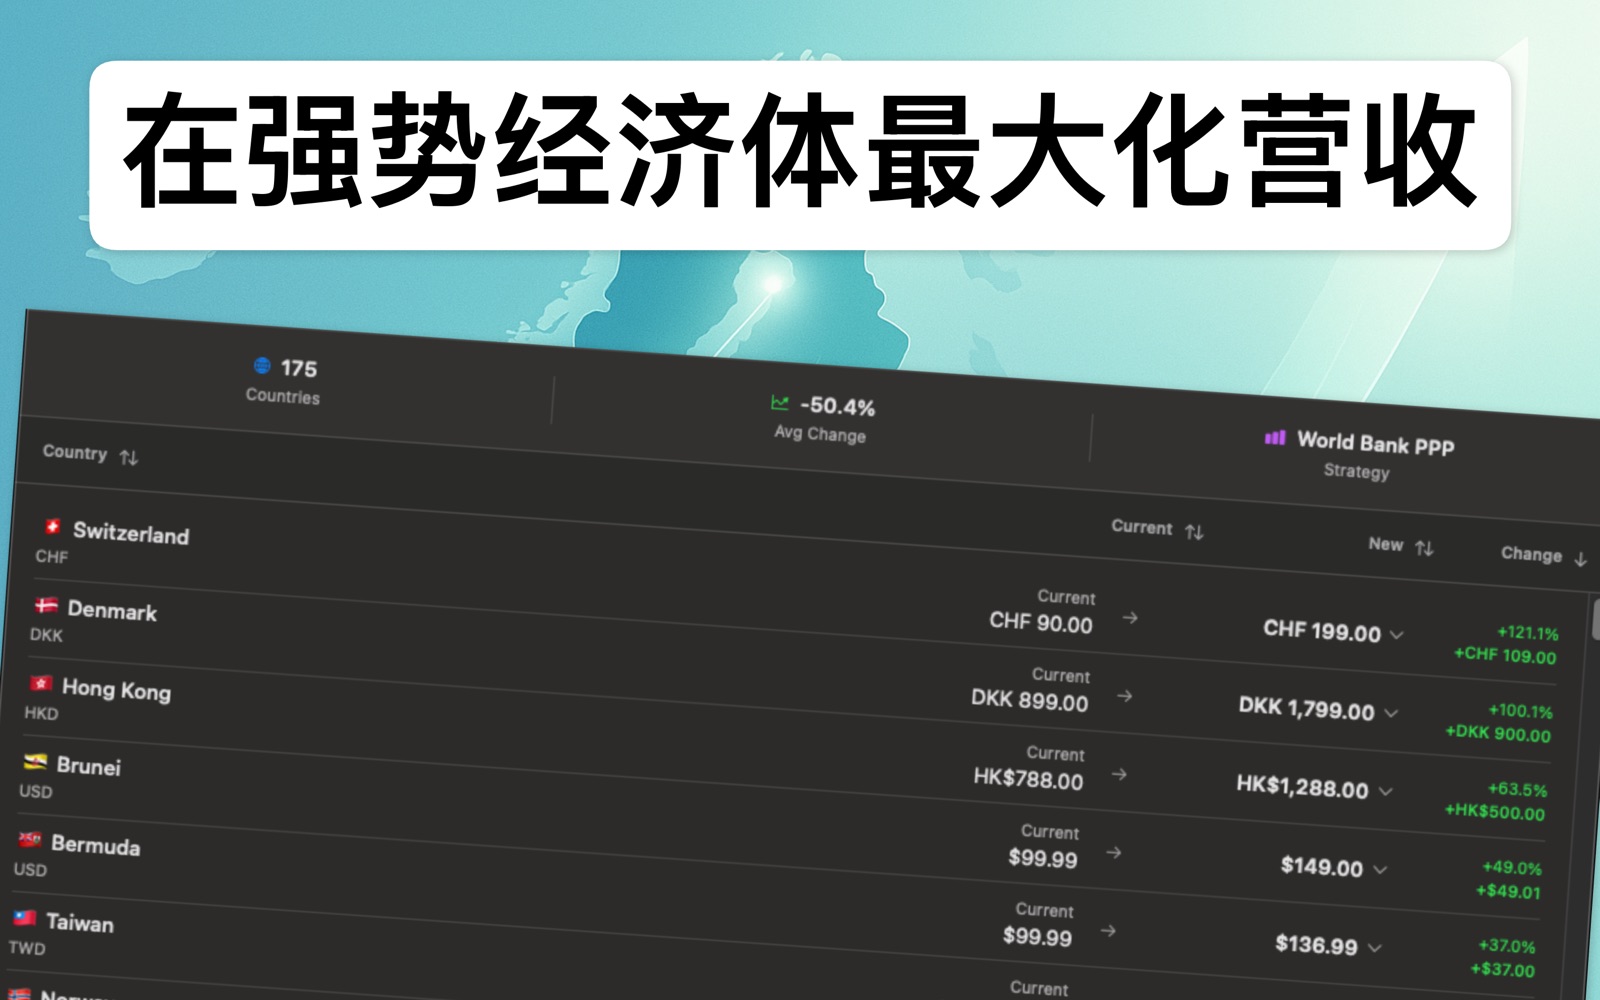
Task: Click the Avg Change header section
Action: coord(822,420)
